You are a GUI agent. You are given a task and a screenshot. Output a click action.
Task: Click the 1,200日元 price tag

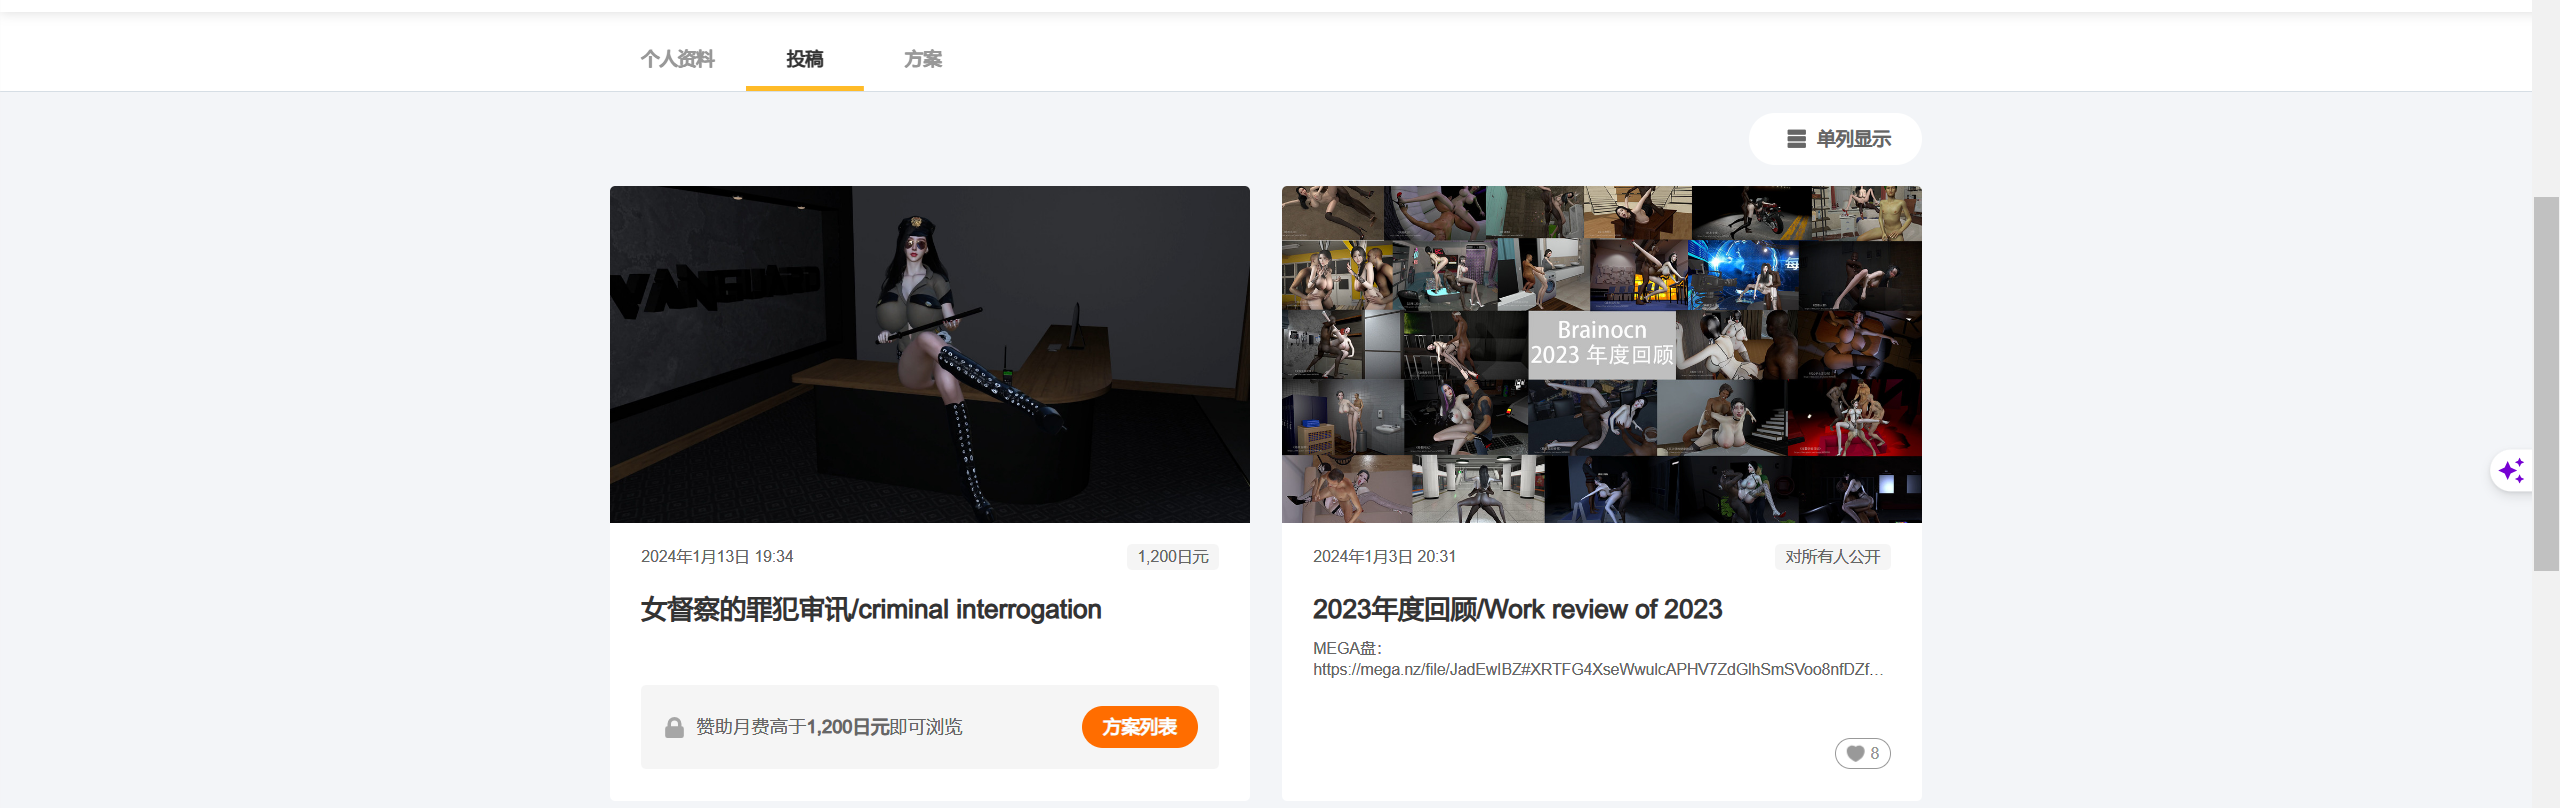click(x=1173, y=557)
